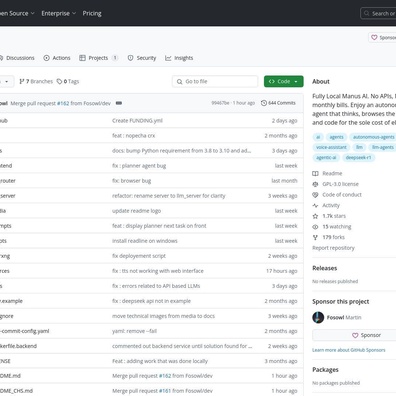
Task: Select the 'voice-assistant' topic tag
Action: coord(331,147)
